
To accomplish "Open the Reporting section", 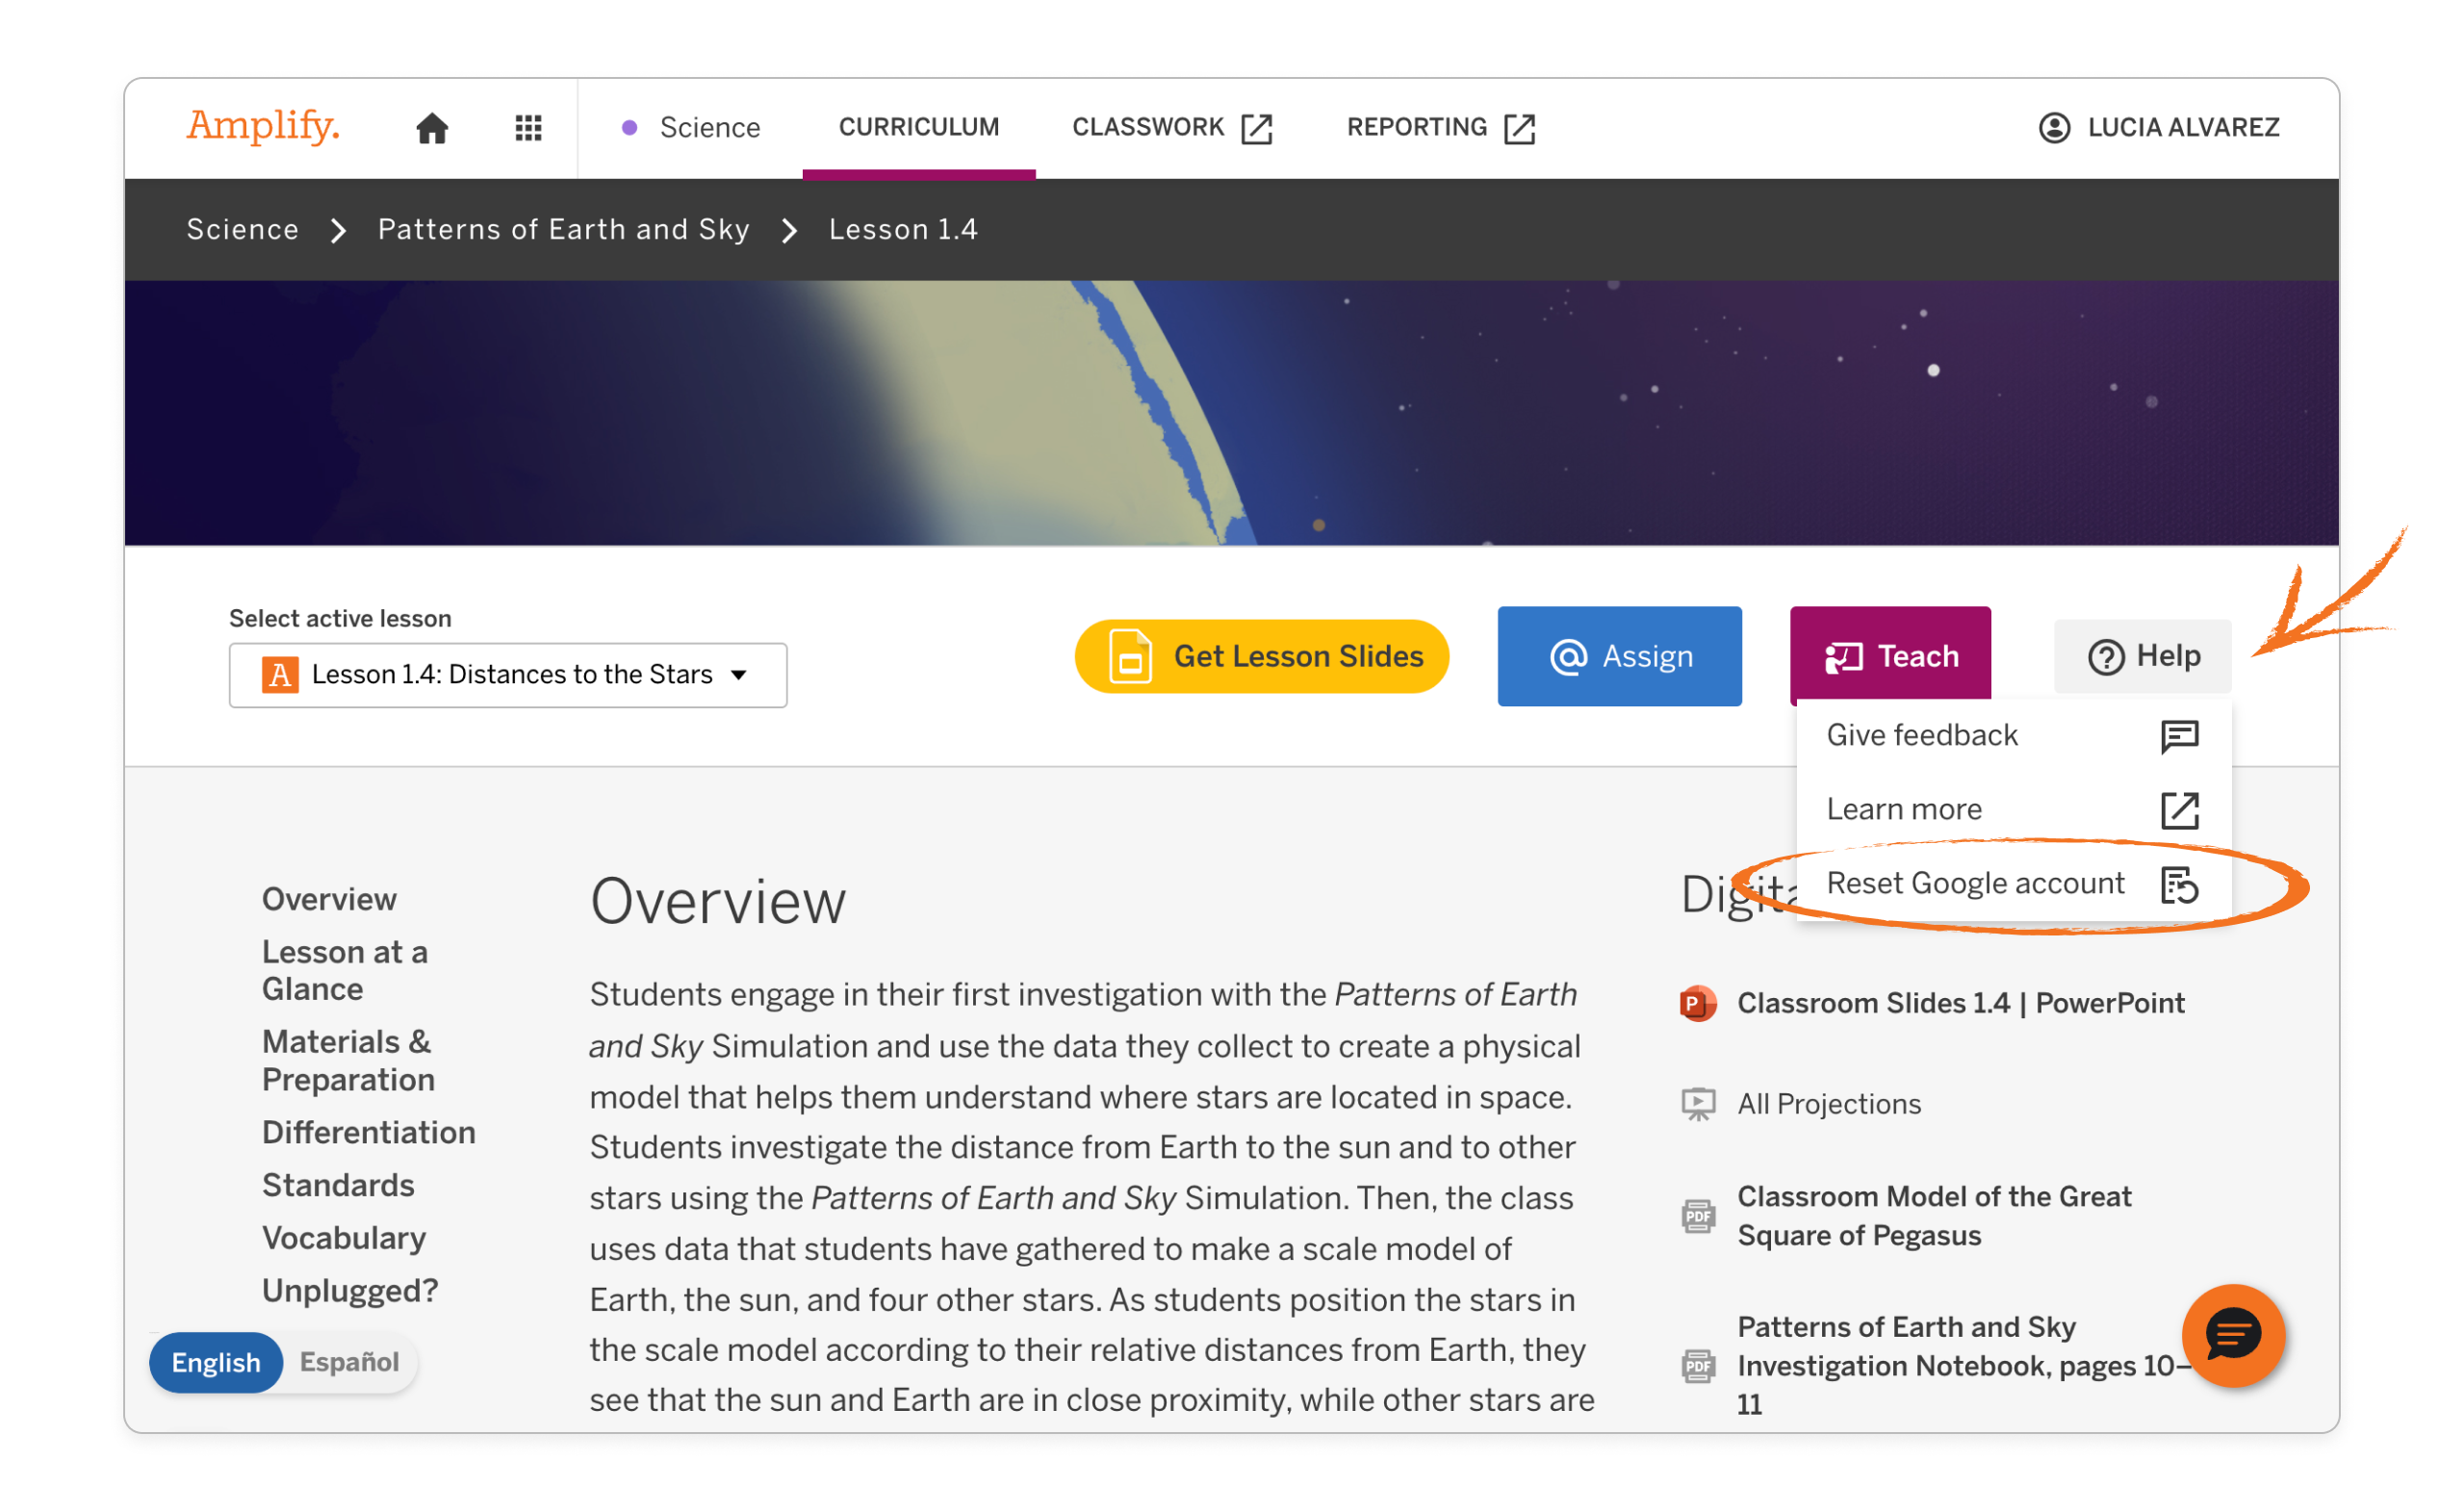I will [1416, 127].
